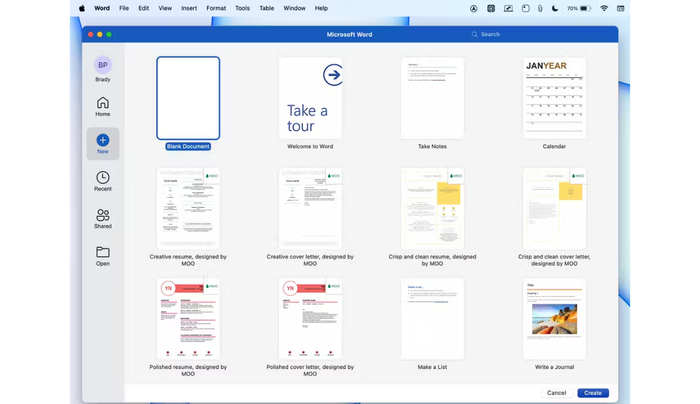Open the Edit menu
This screenshot has width=700, height=404.
point(144,8)
